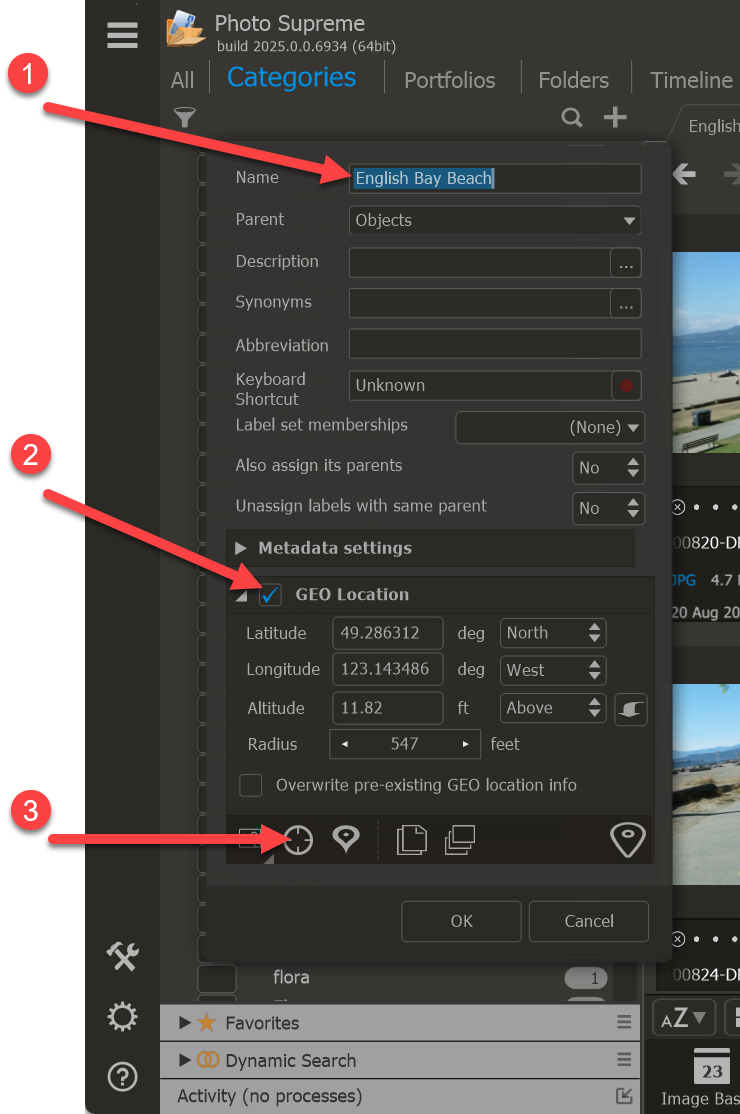The width and height of the screenshot is (740, 1114).
Task: Open the Image Basket calendar icon
Action: pyautogui.click(x=712, y=1066)
